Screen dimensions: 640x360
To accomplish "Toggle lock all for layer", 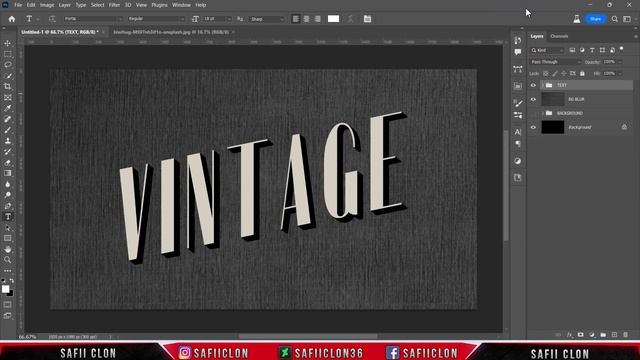I will (x=582, y=73).
